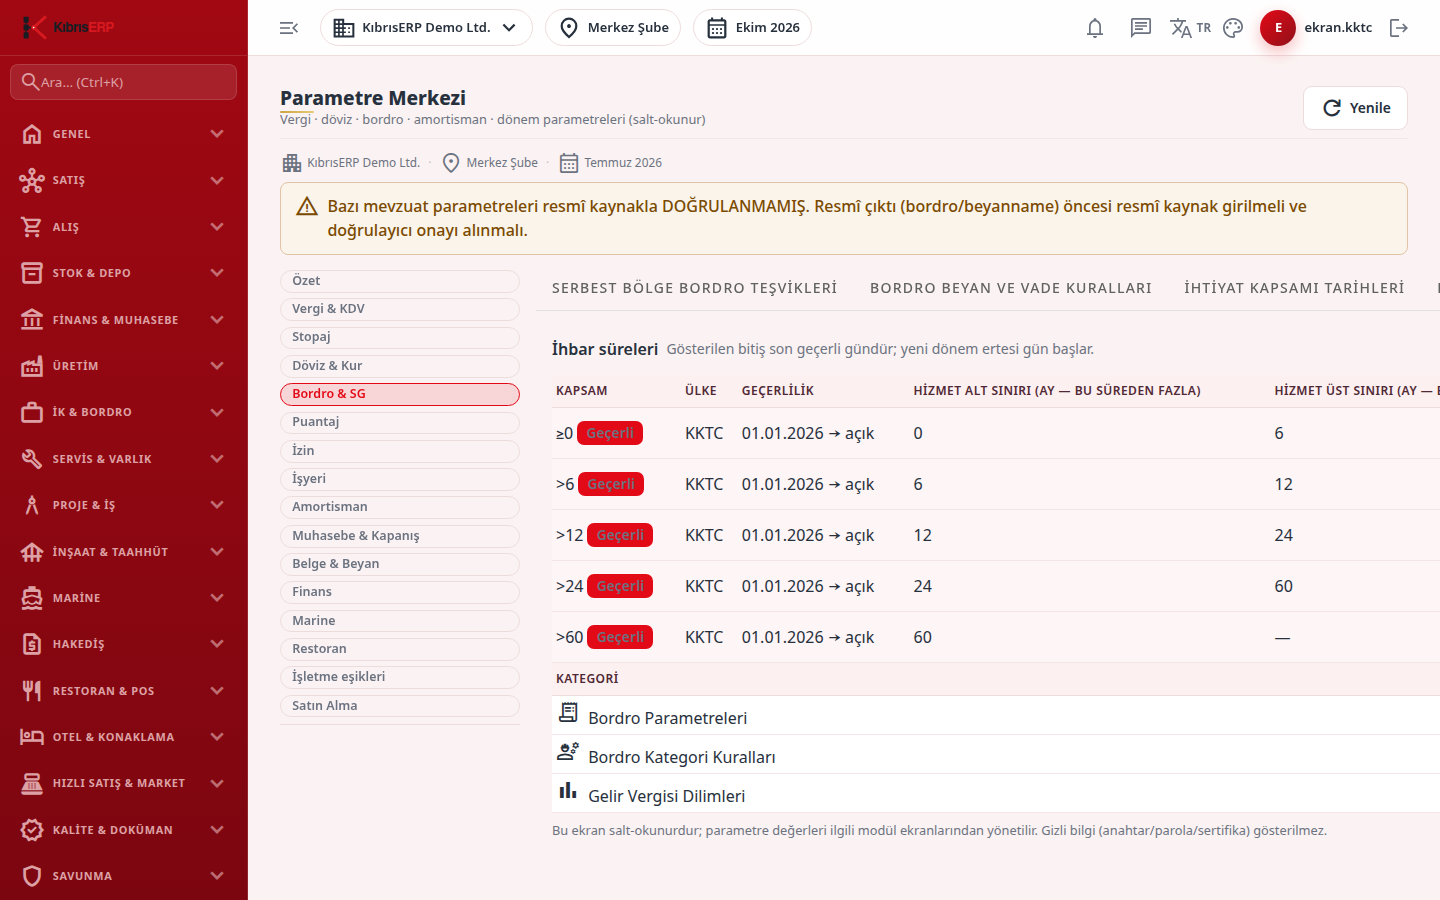This screenshot has width=1440, height=900.
Task: Open the KıbrısERP Demo Ltd. company dropdown
Action: click(426, 28)
